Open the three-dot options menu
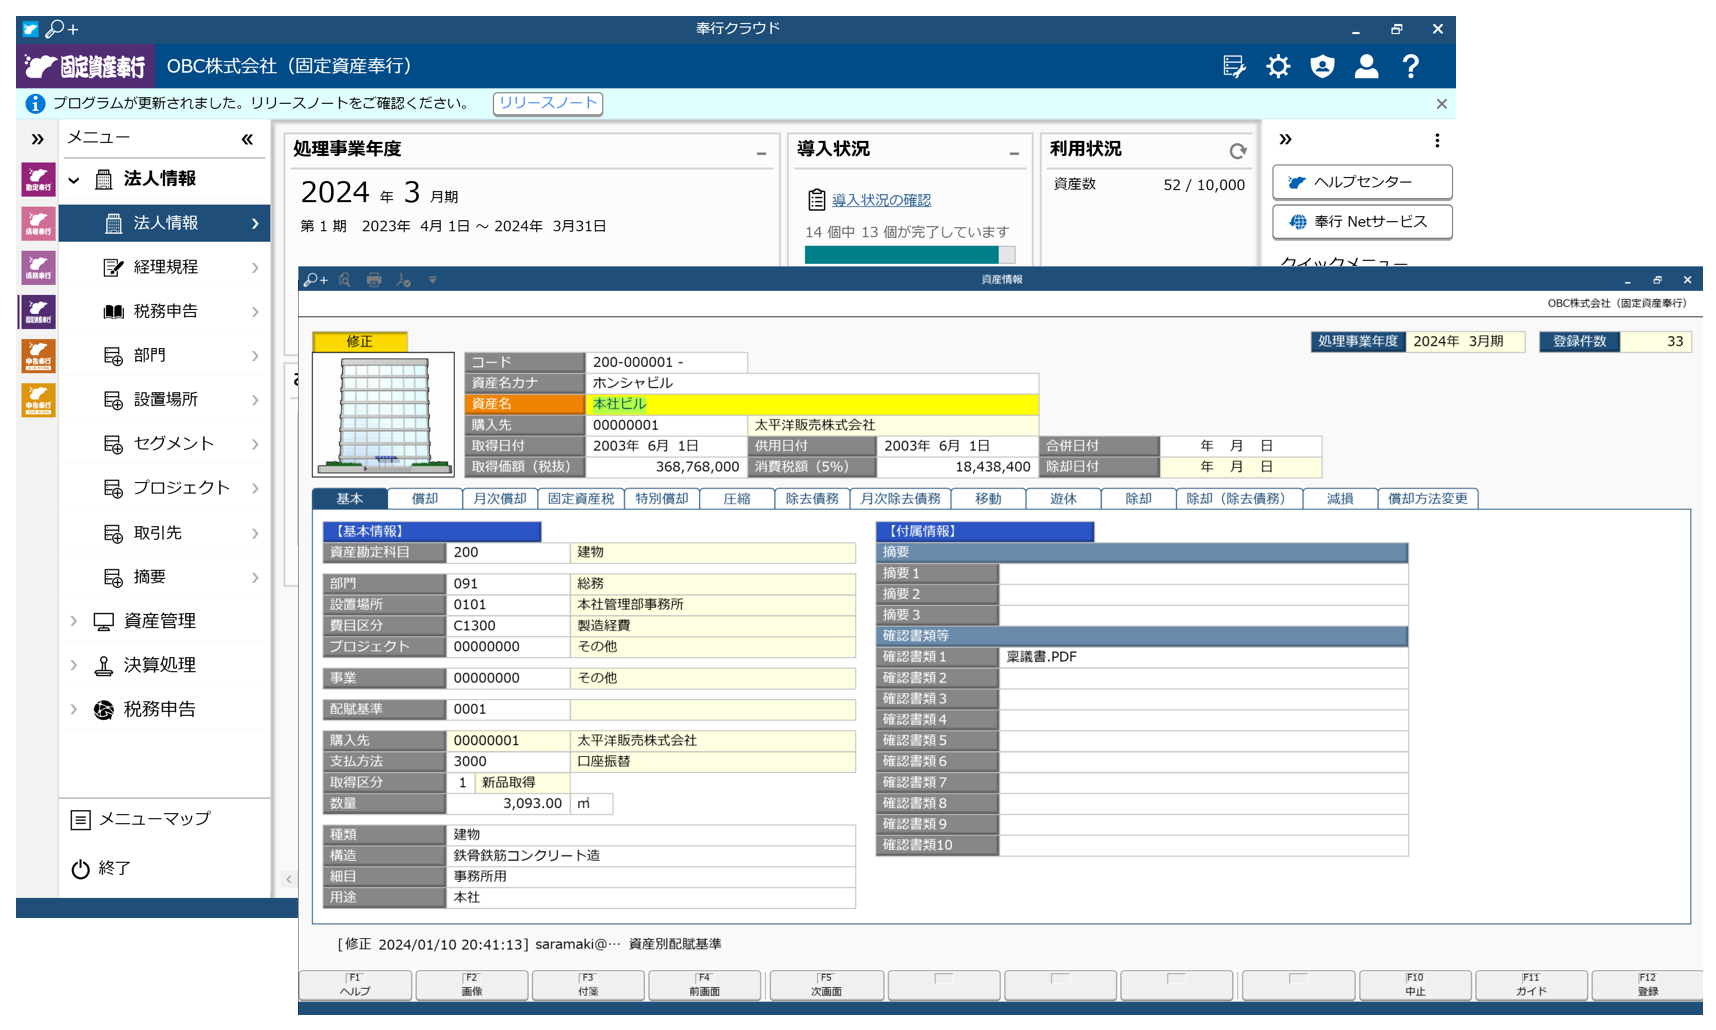 pyautogui.click(x=1437, y=141)
